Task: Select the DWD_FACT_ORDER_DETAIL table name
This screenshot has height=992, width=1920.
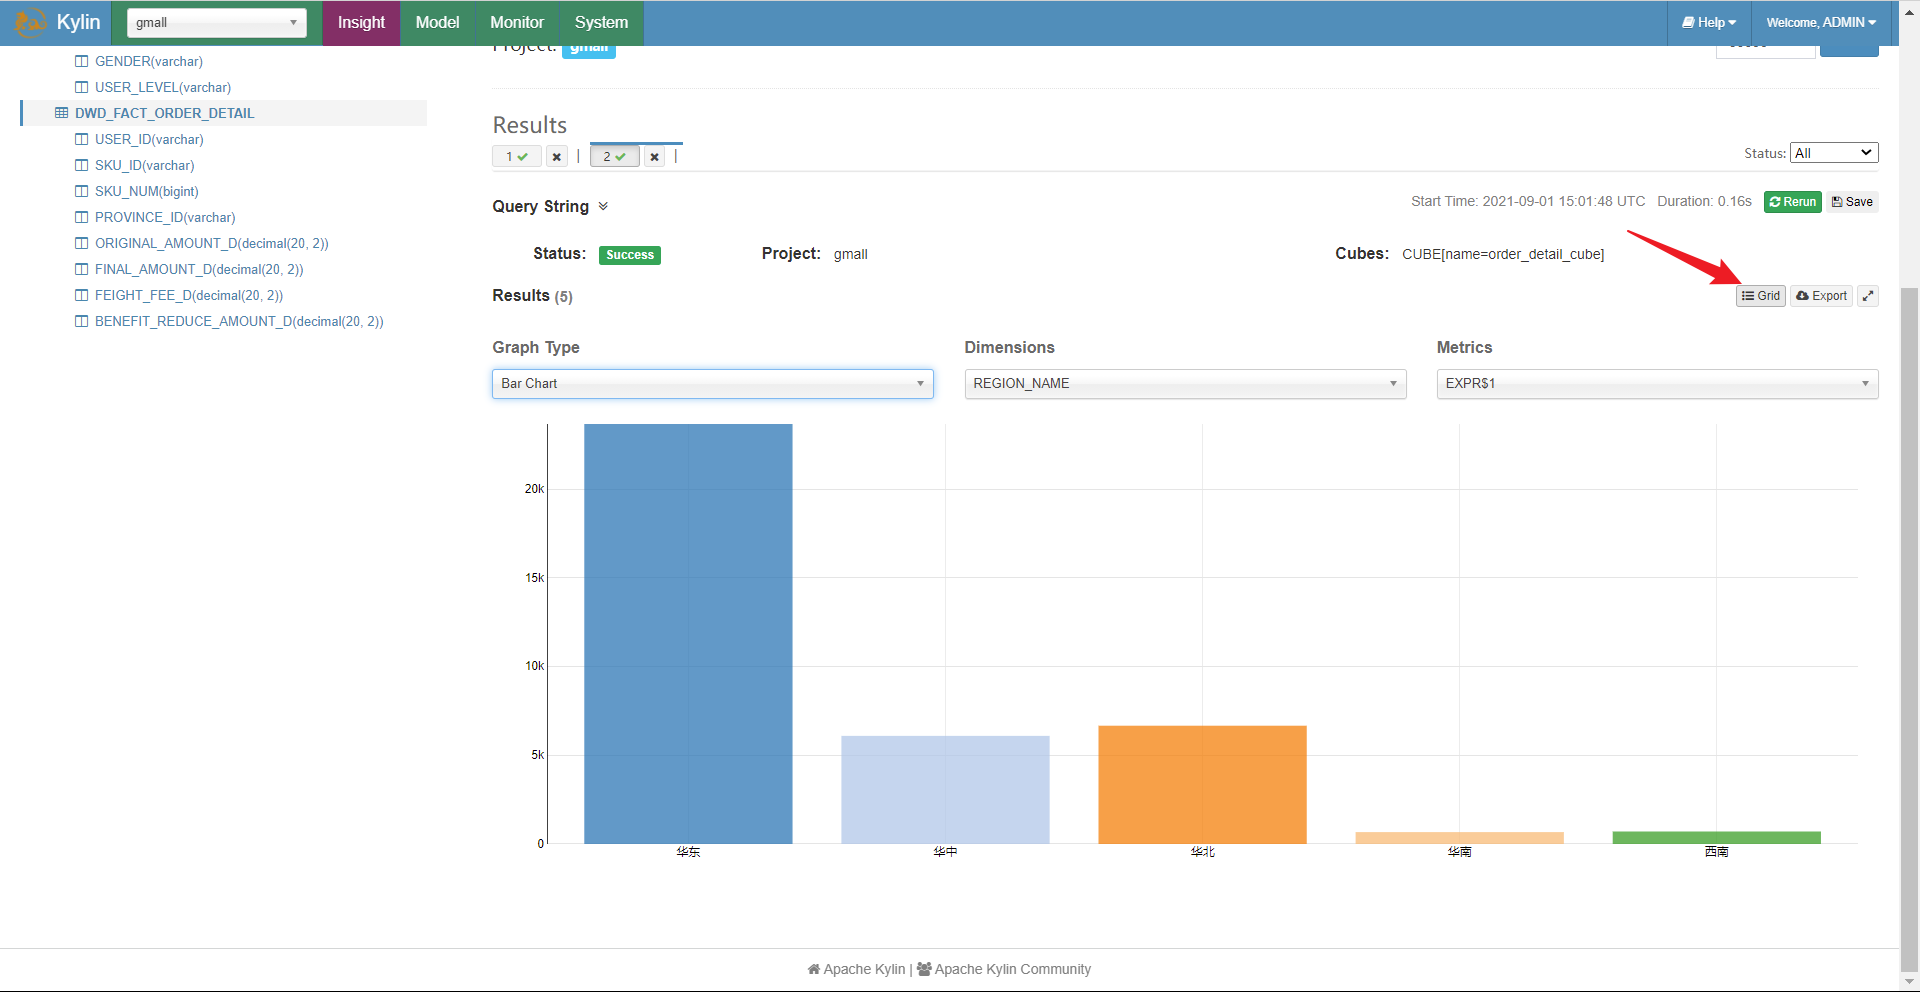Action: [164, 113]
